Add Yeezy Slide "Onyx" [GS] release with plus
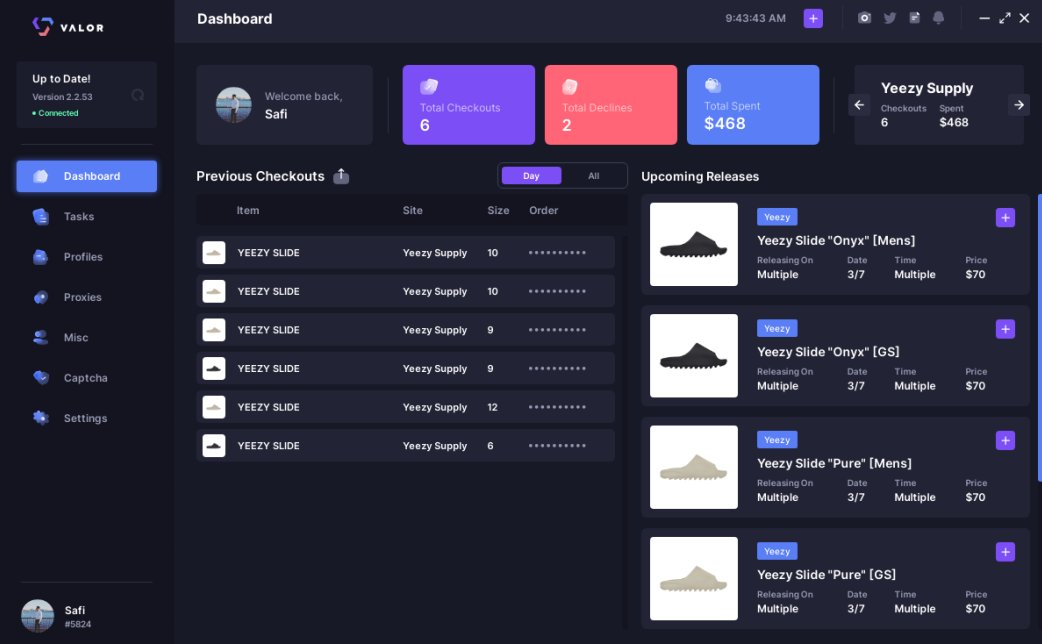Viewport: 1042px width, 644px height. click(x=1005, y=329)
